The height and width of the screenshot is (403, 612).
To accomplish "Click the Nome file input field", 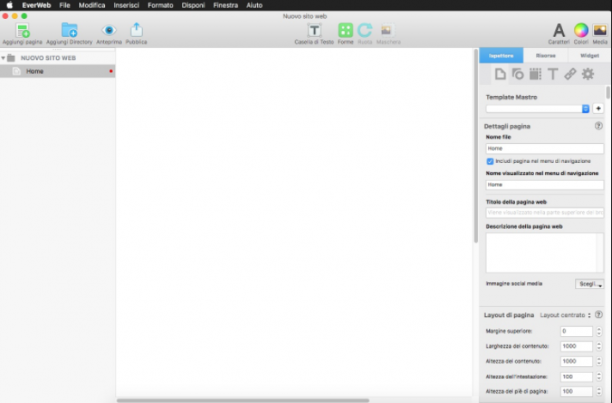I will pos(544,148).
